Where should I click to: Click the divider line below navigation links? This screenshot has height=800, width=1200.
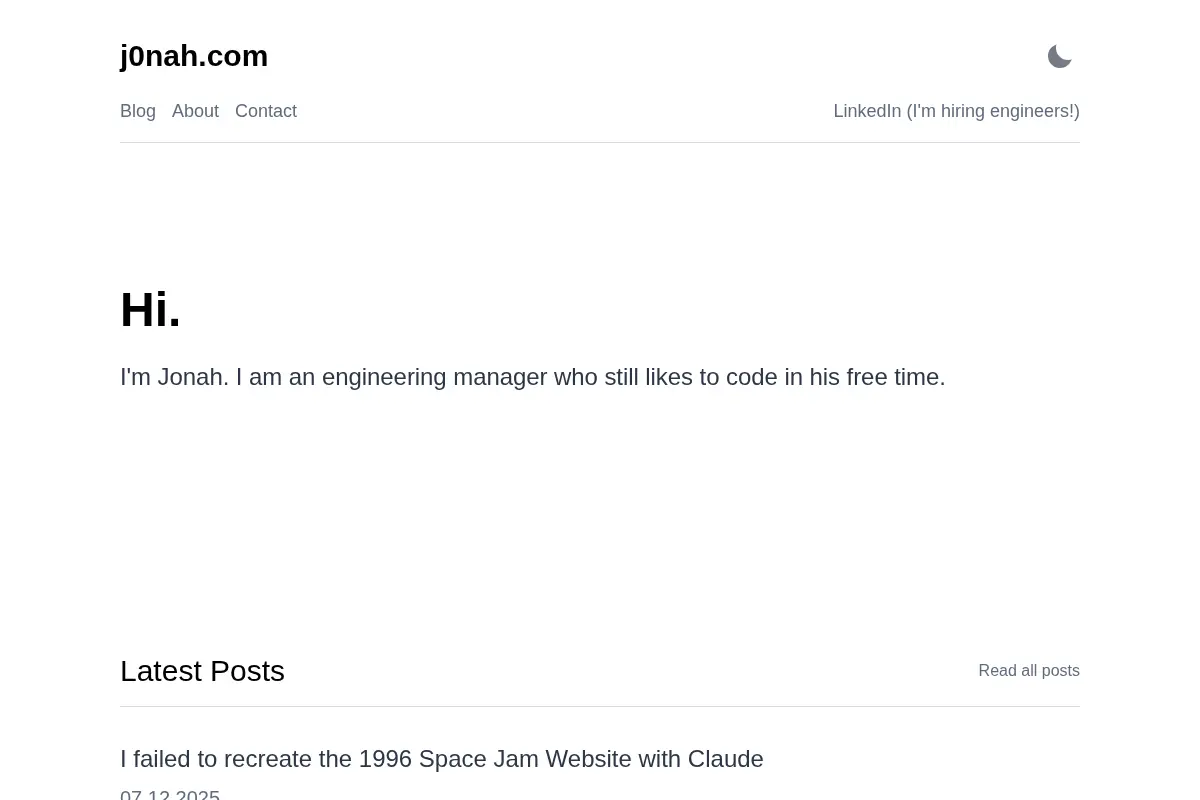coord(600,142)
